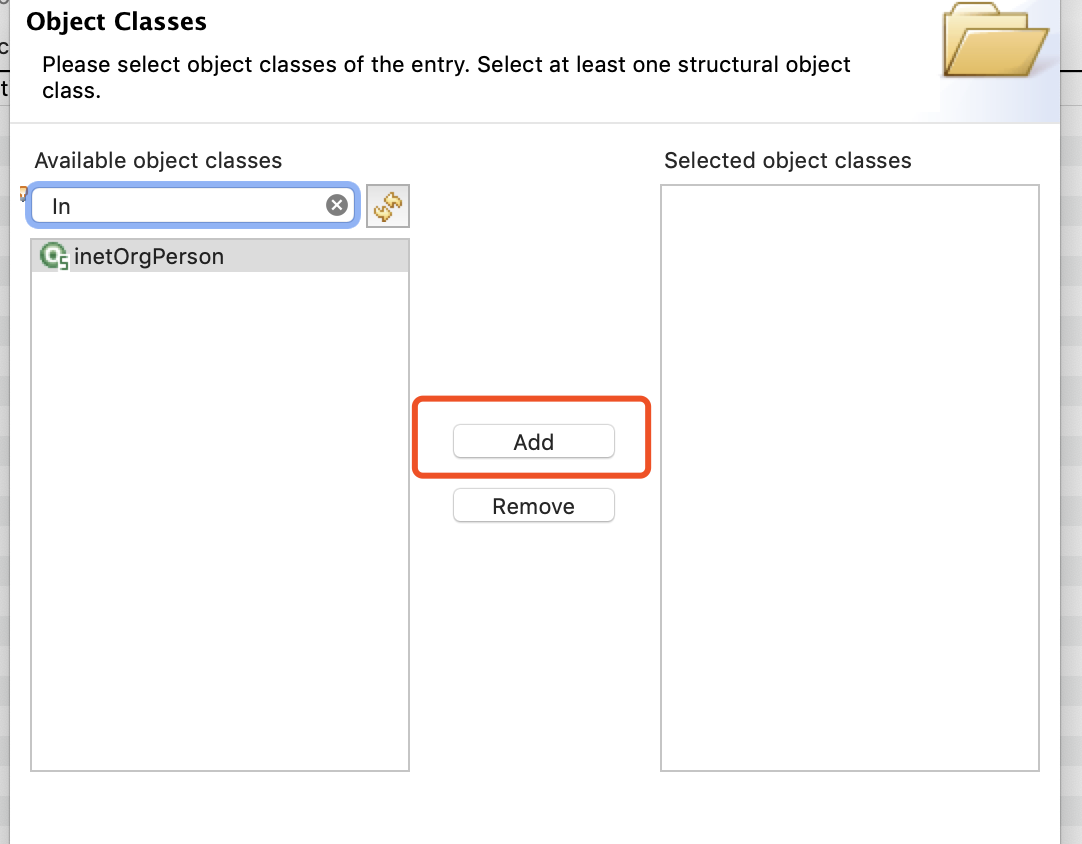Click the Selected object classes empty list
This screenshot has height=844, width=1082.
tap(849, 477)
